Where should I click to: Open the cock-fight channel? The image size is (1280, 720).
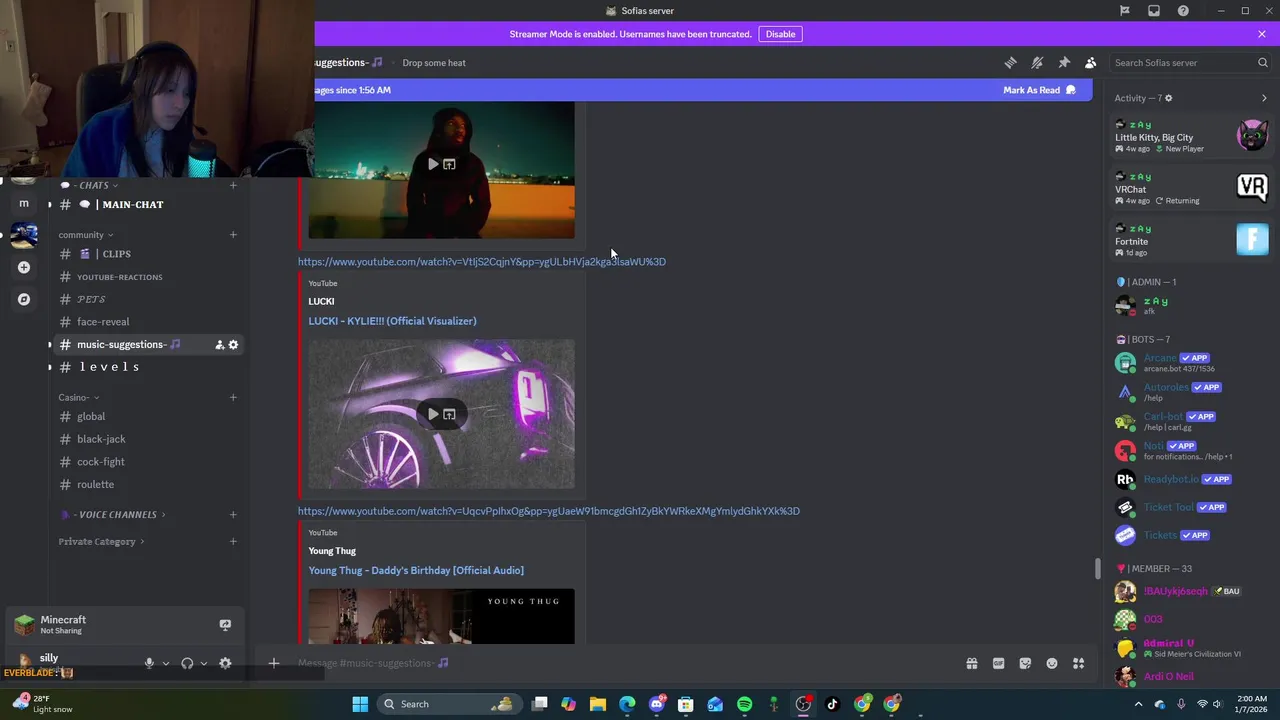[x=147, y=462]
